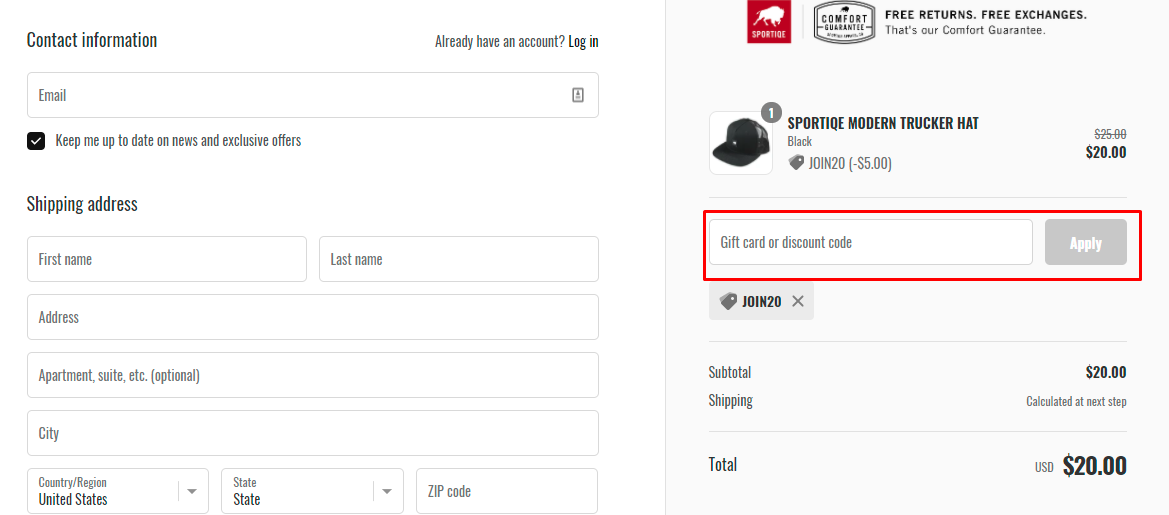Click the 'Free Returns. Free Exchanges.' text
Image resolution: width=1169 pixels, height=515 pixels.
tap(986, 15)
